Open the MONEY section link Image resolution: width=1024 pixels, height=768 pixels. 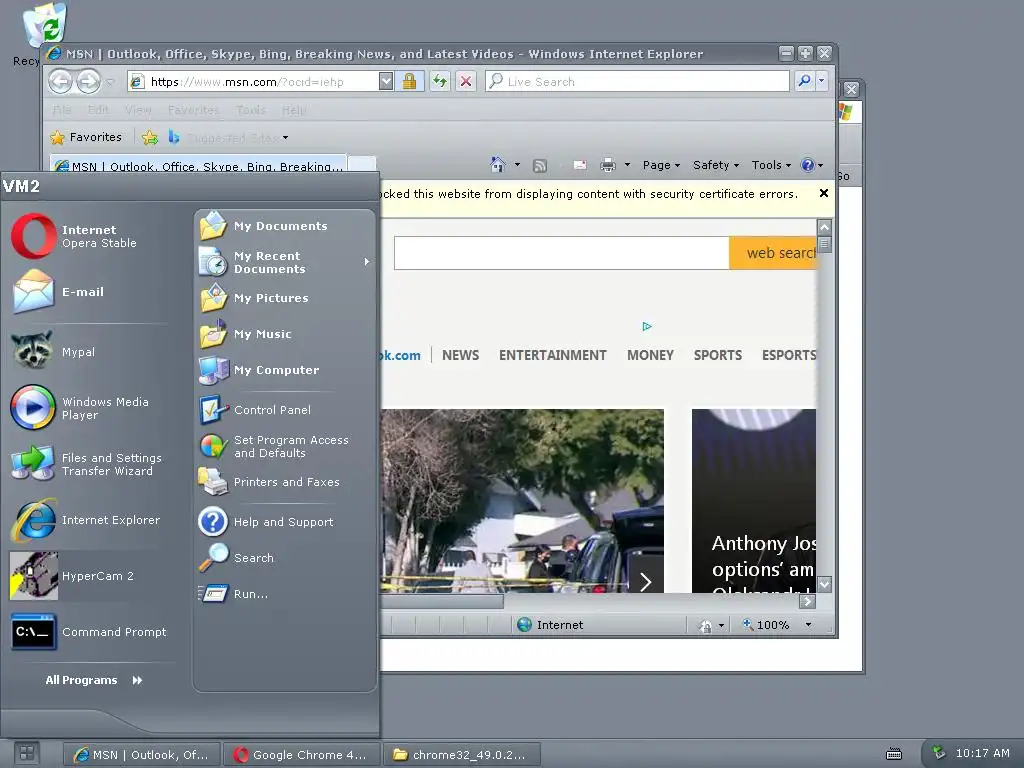pos(650,355)
